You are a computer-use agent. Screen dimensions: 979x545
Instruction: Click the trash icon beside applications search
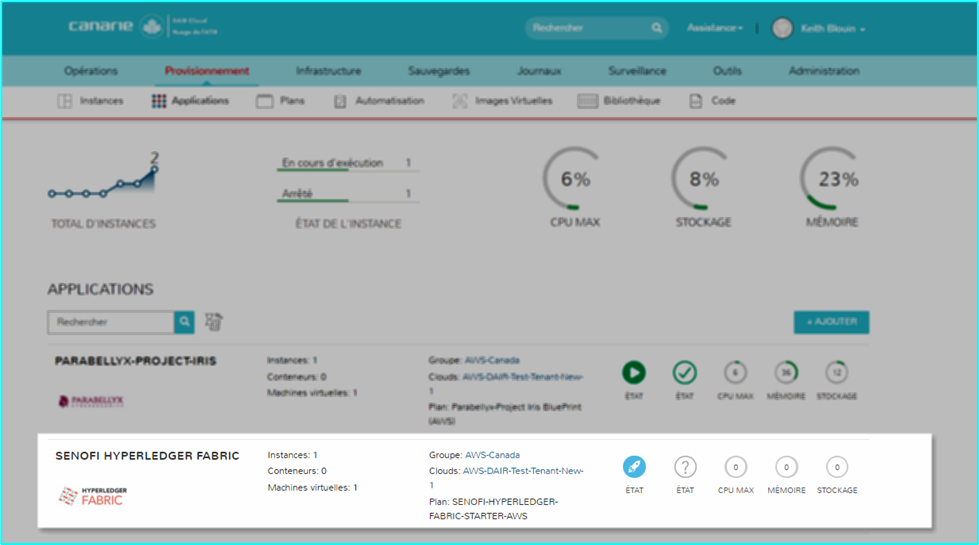click(213, 322)
